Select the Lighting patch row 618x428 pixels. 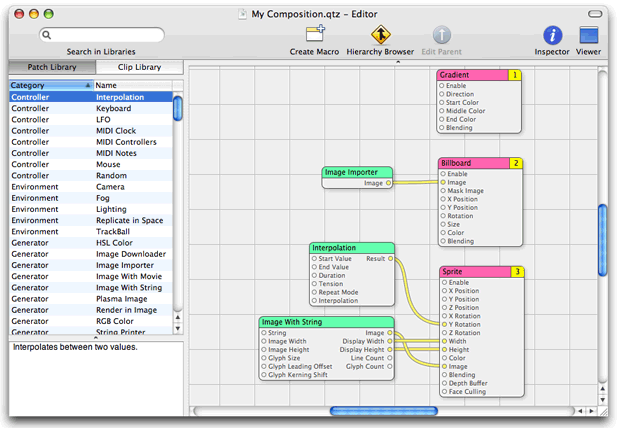click(x=91, y=209)
